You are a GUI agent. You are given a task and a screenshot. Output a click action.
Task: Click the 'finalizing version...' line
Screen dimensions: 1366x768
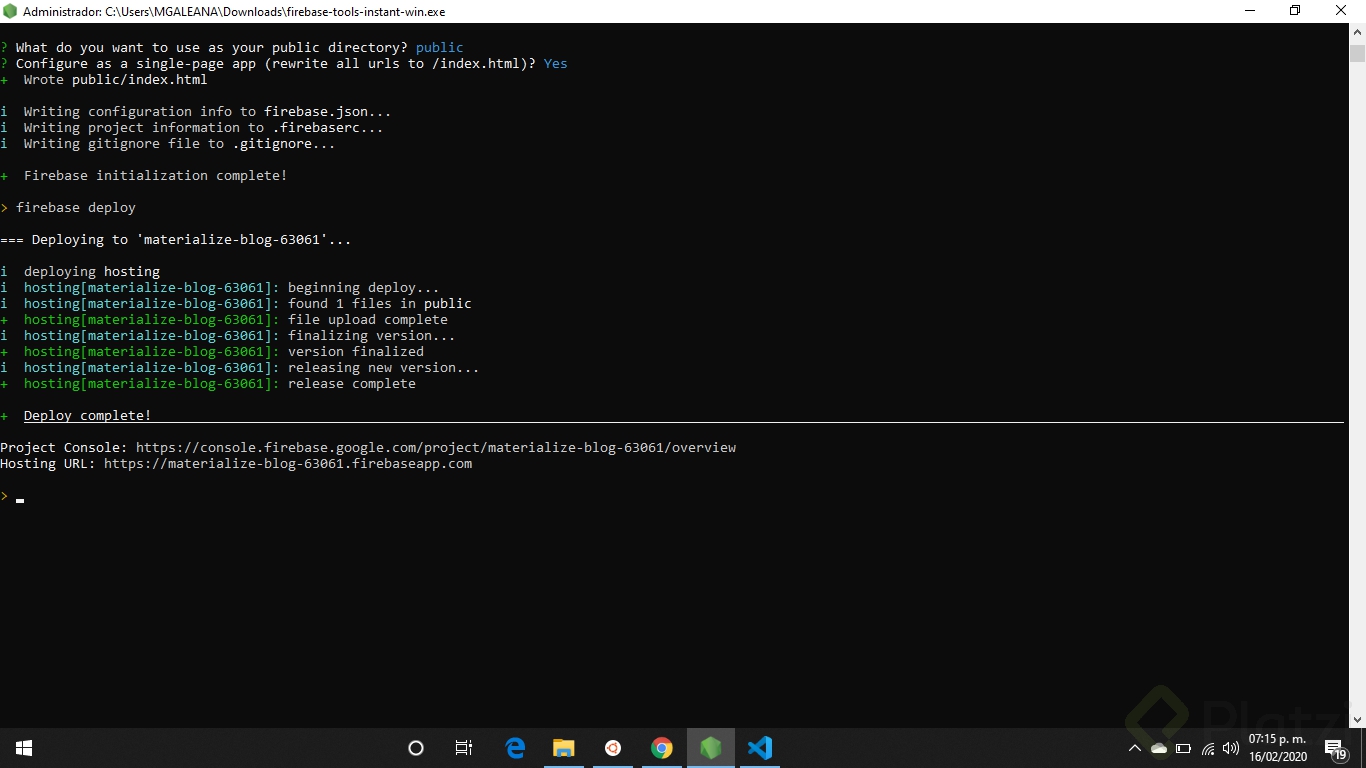pos(240,335)
